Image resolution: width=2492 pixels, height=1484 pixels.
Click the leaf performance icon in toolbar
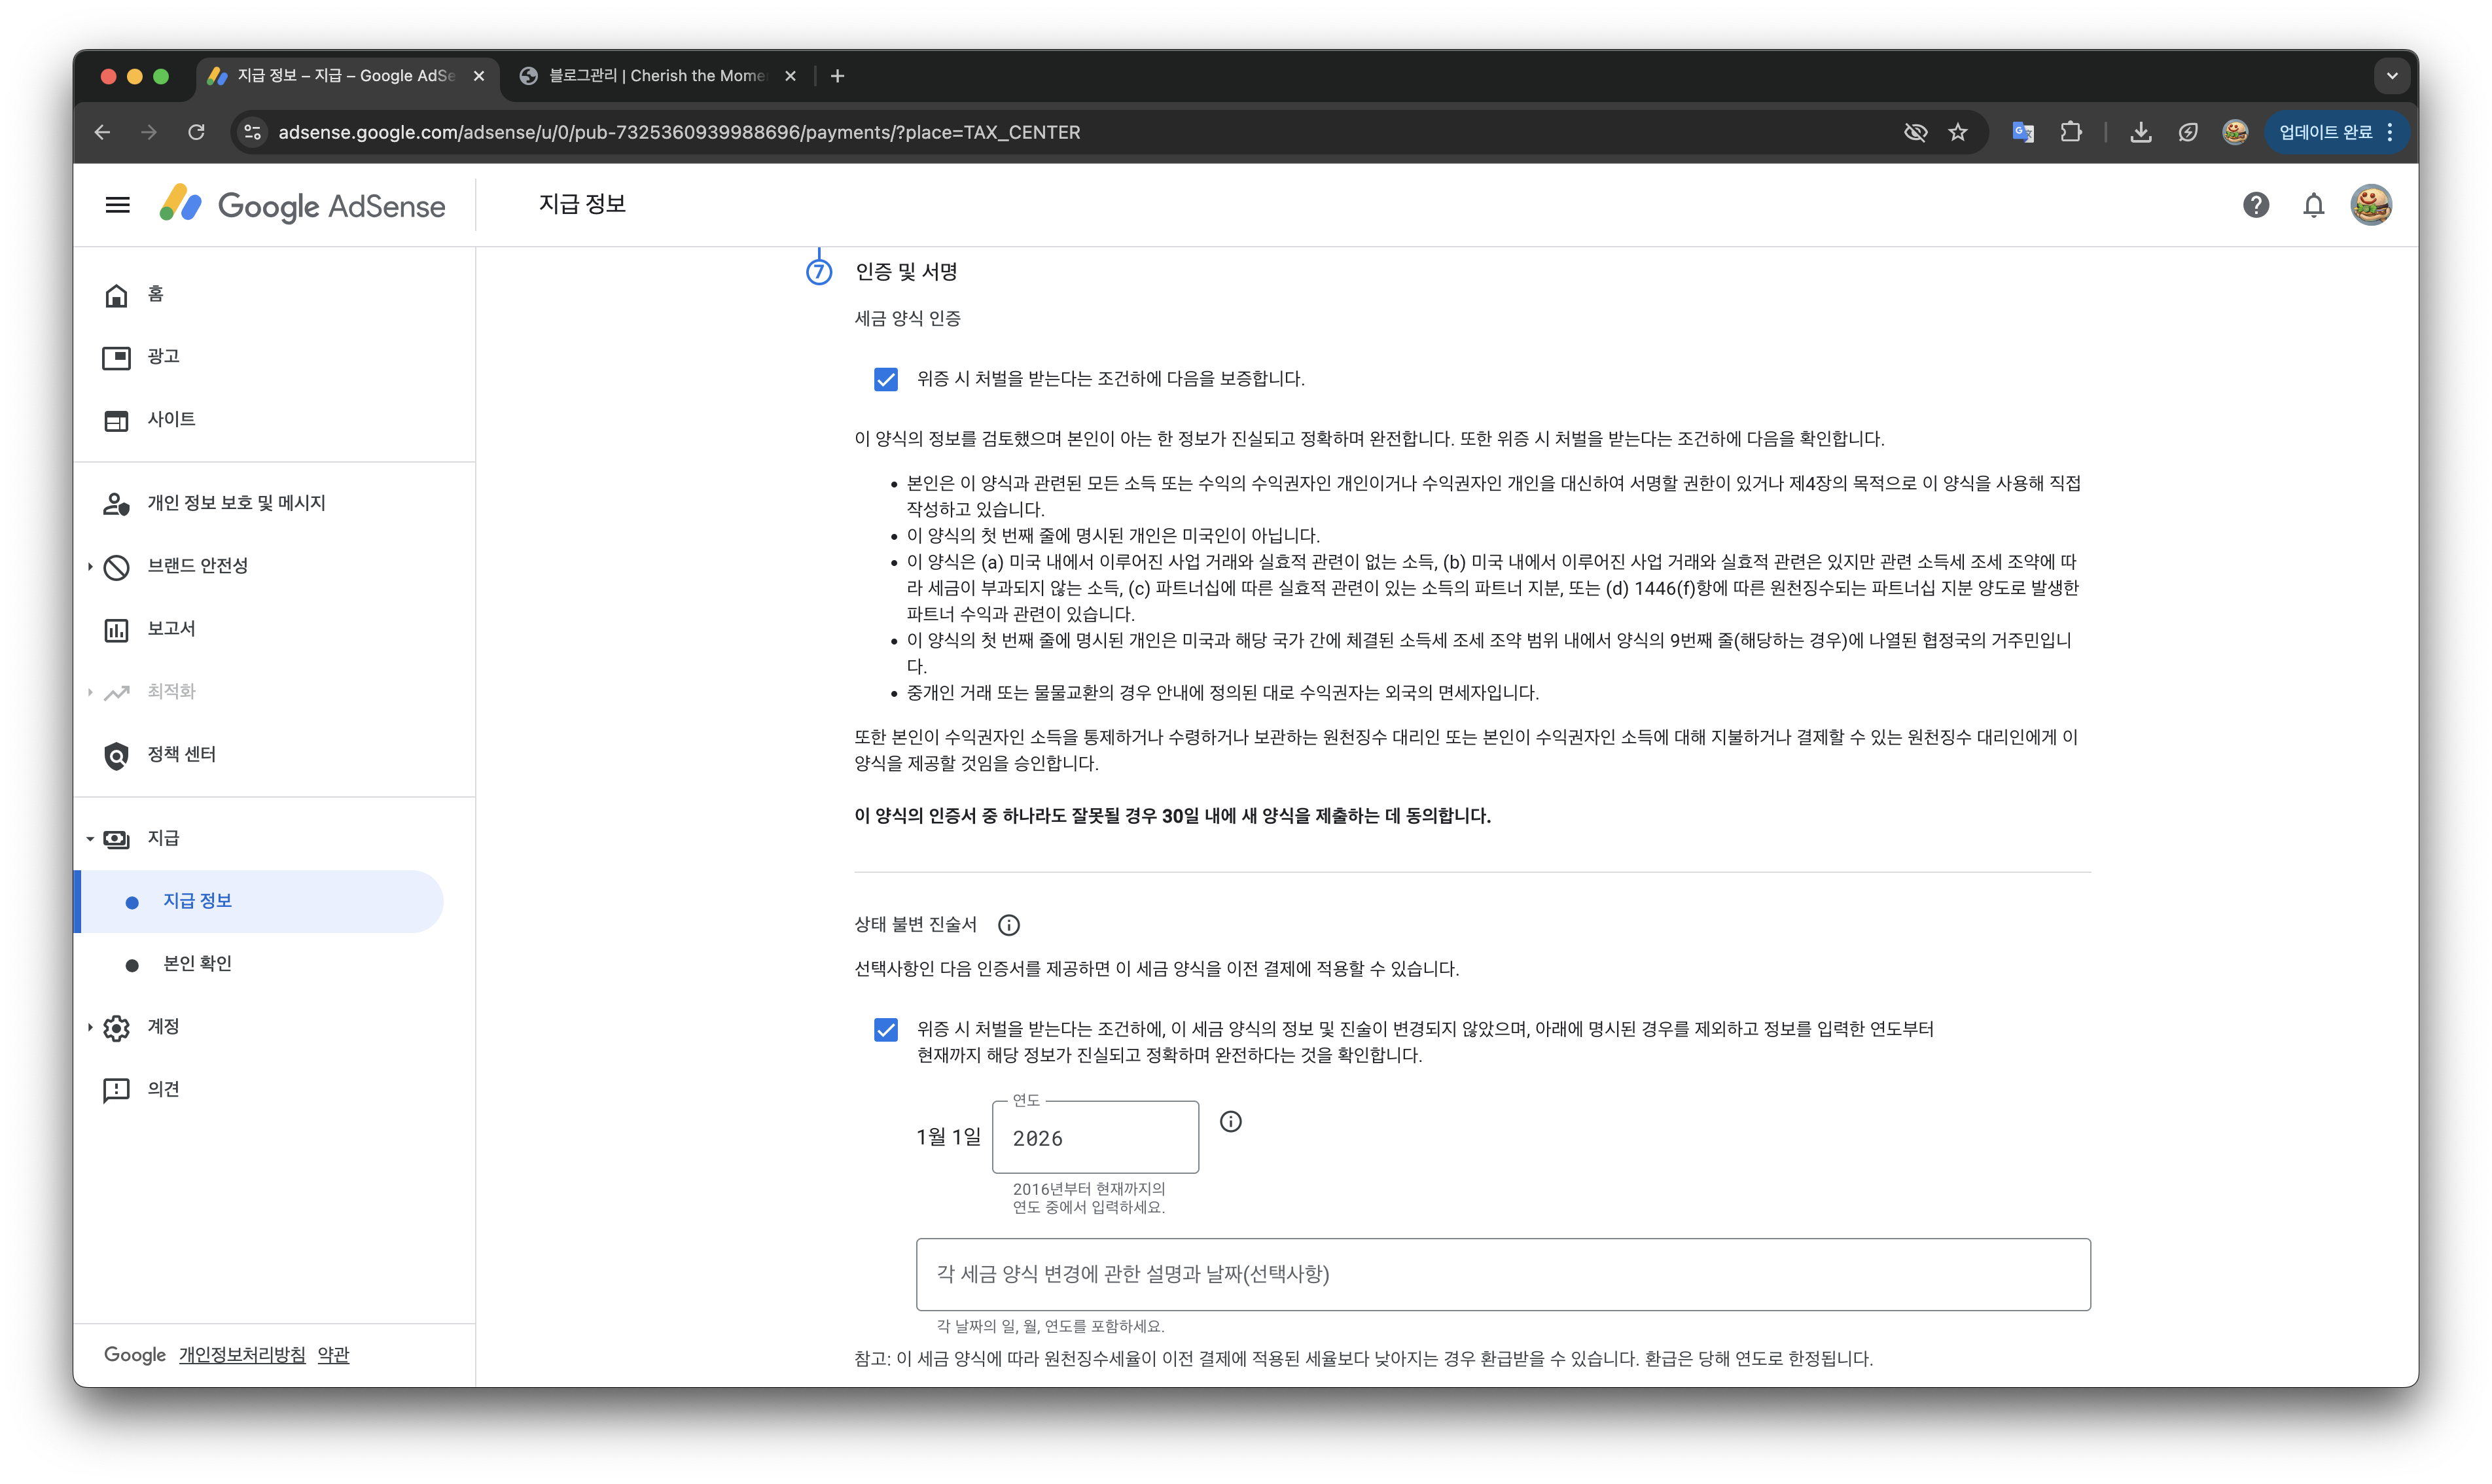click(2188, 132)
